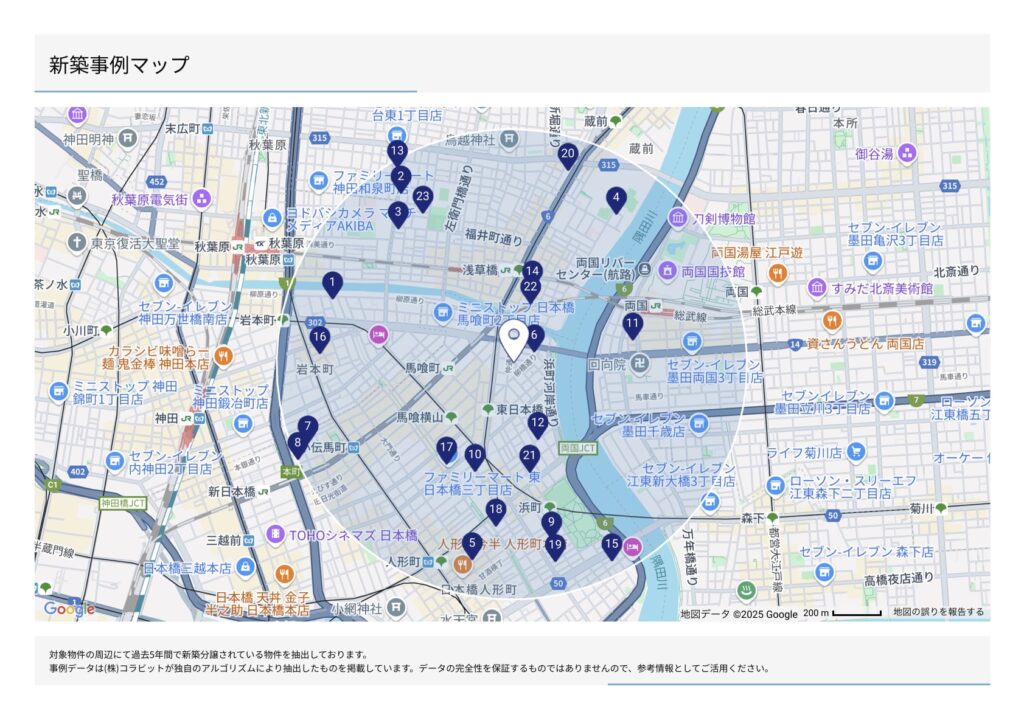Click marker number 15
Image resolution: width=1024 pixels, height=723 pixels.
(x=611, y=545)
